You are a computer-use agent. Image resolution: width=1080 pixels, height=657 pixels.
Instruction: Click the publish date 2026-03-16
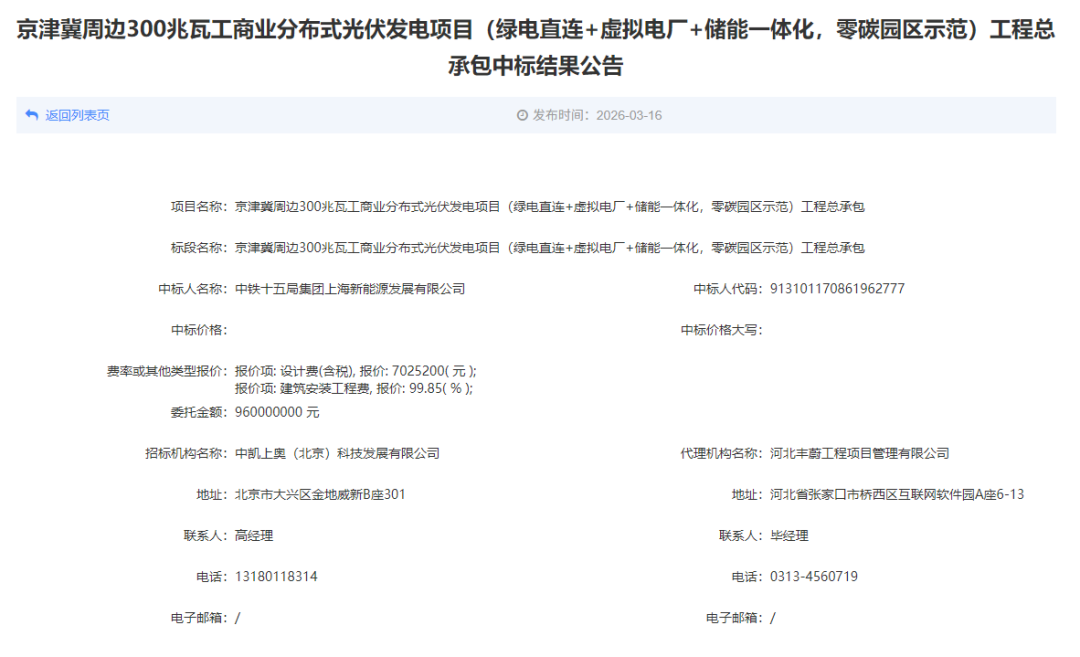(x=628, y=115)
